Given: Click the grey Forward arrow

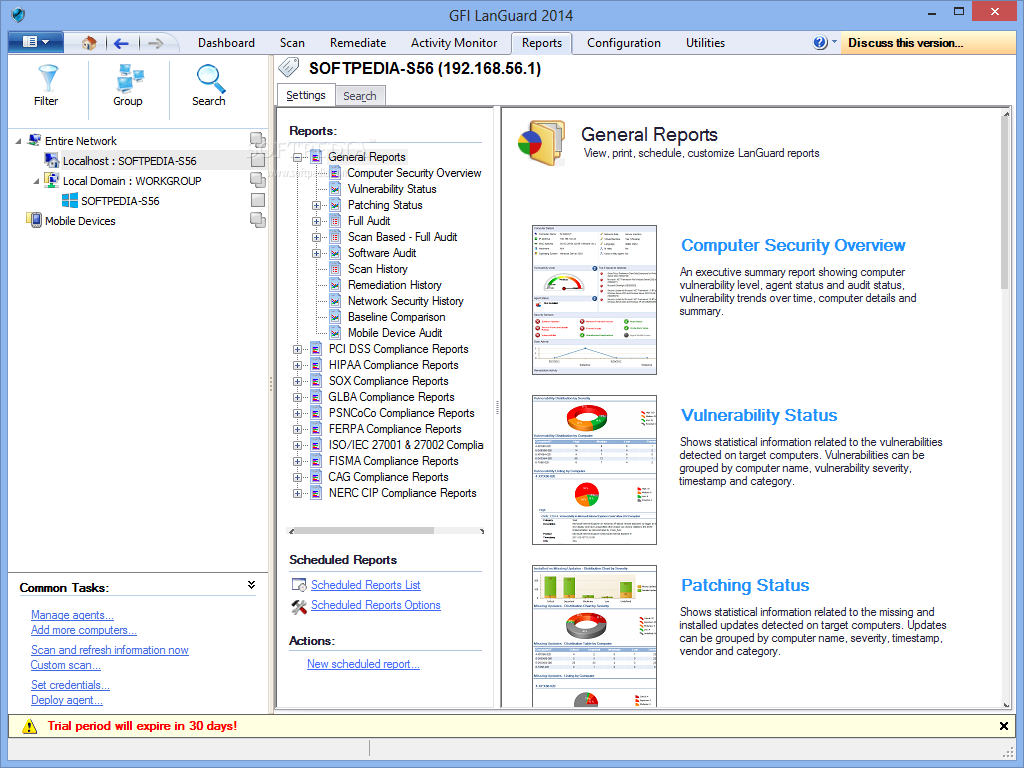Looking at the screenshot, I should 155,43.
